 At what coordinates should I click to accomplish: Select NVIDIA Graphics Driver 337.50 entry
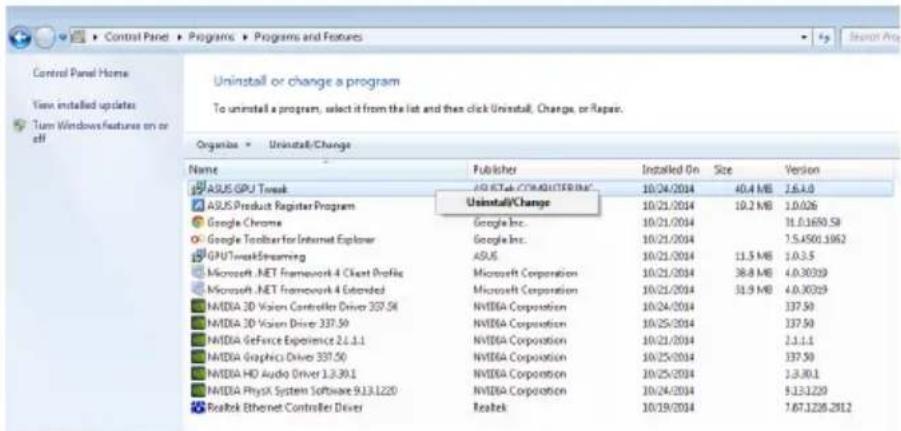(x=277, y=357)
